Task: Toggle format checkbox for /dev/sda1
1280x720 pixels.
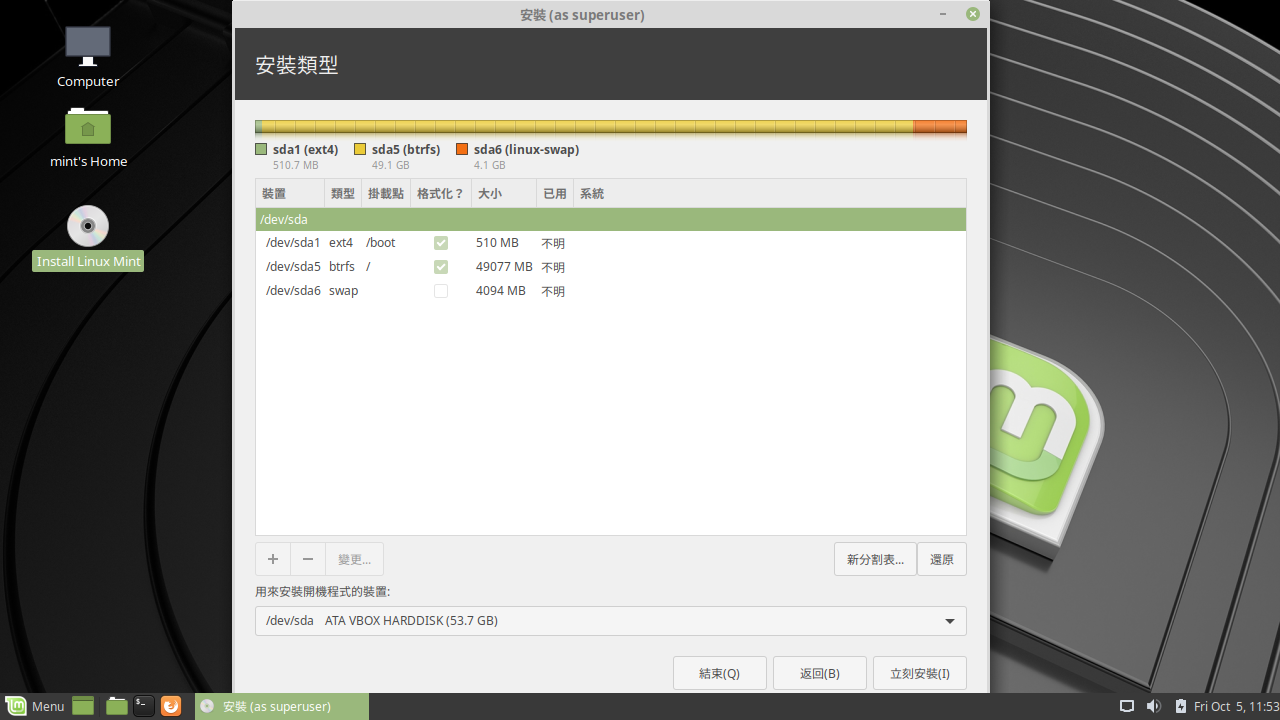Action: click(441, 243)
